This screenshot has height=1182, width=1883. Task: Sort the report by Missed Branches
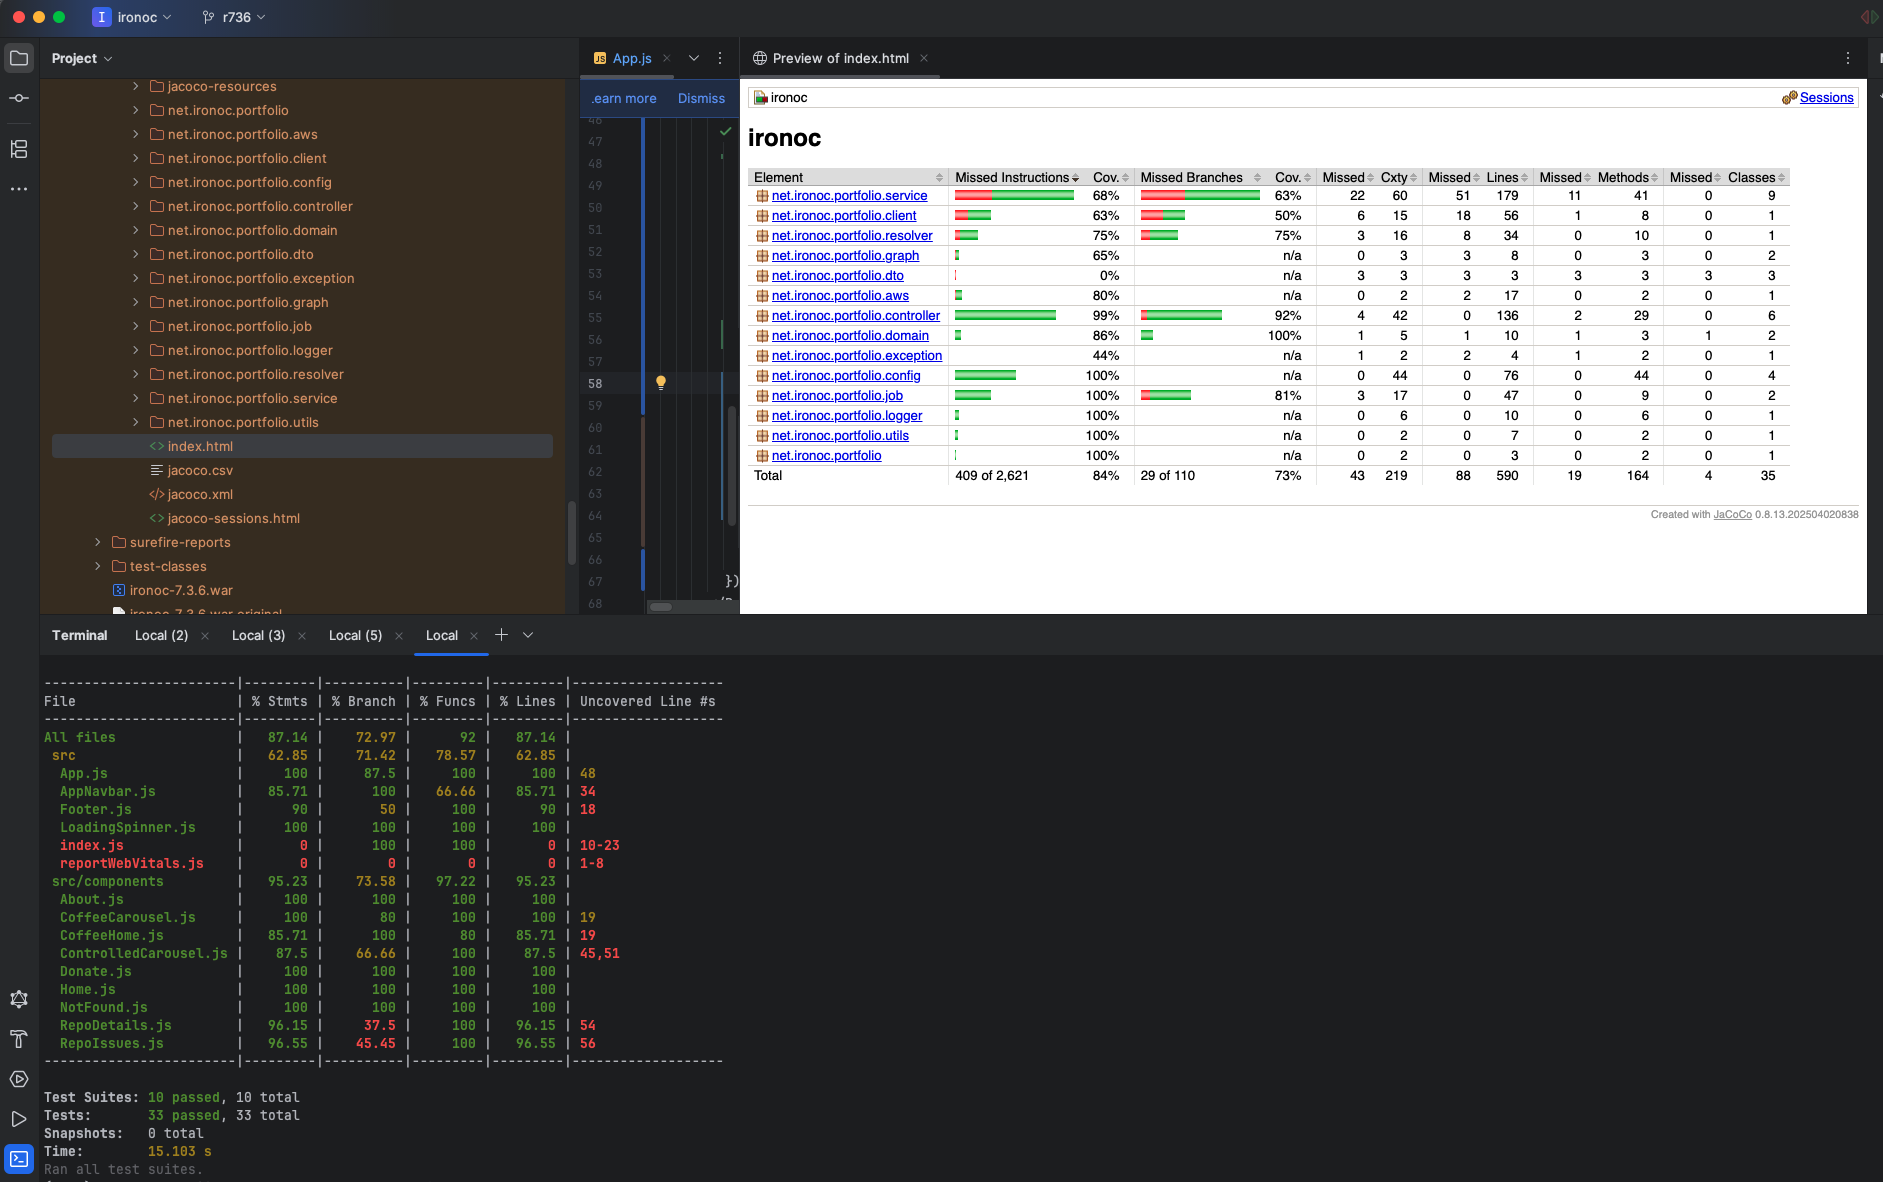(x=1200, y=178)
